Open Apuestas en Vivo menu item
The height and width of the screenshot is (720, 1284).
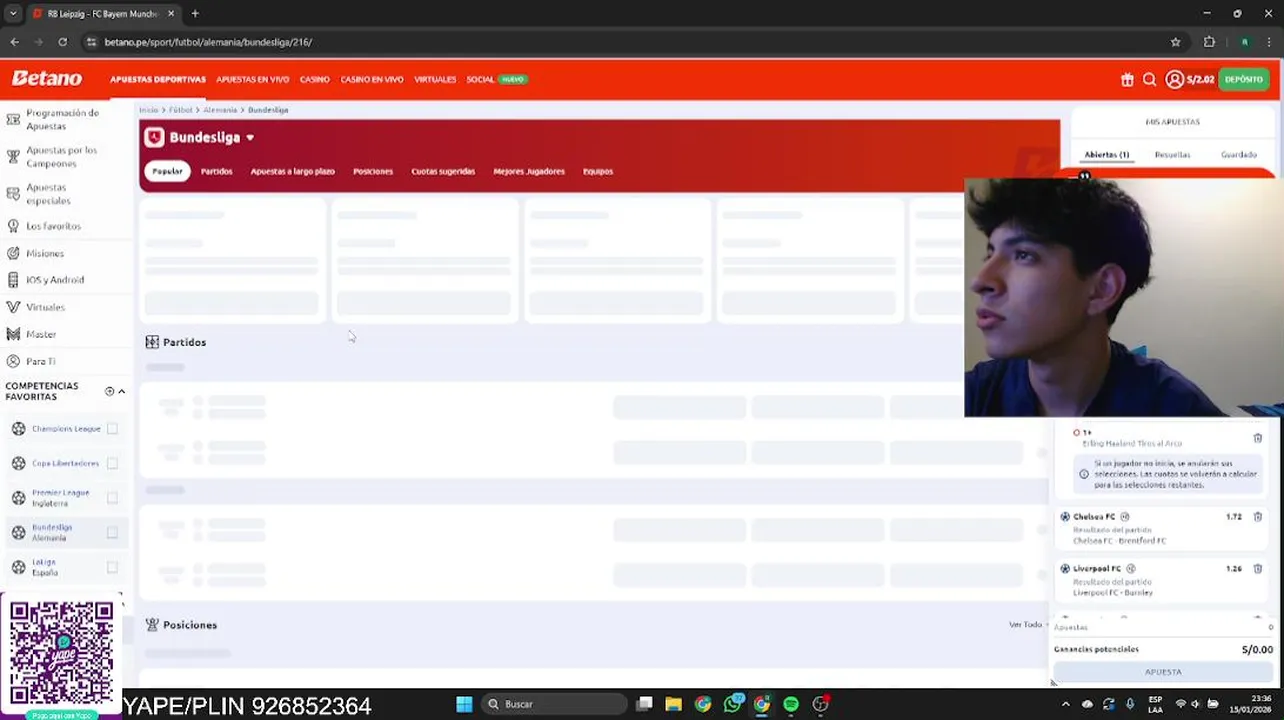(x=252, y=79)
